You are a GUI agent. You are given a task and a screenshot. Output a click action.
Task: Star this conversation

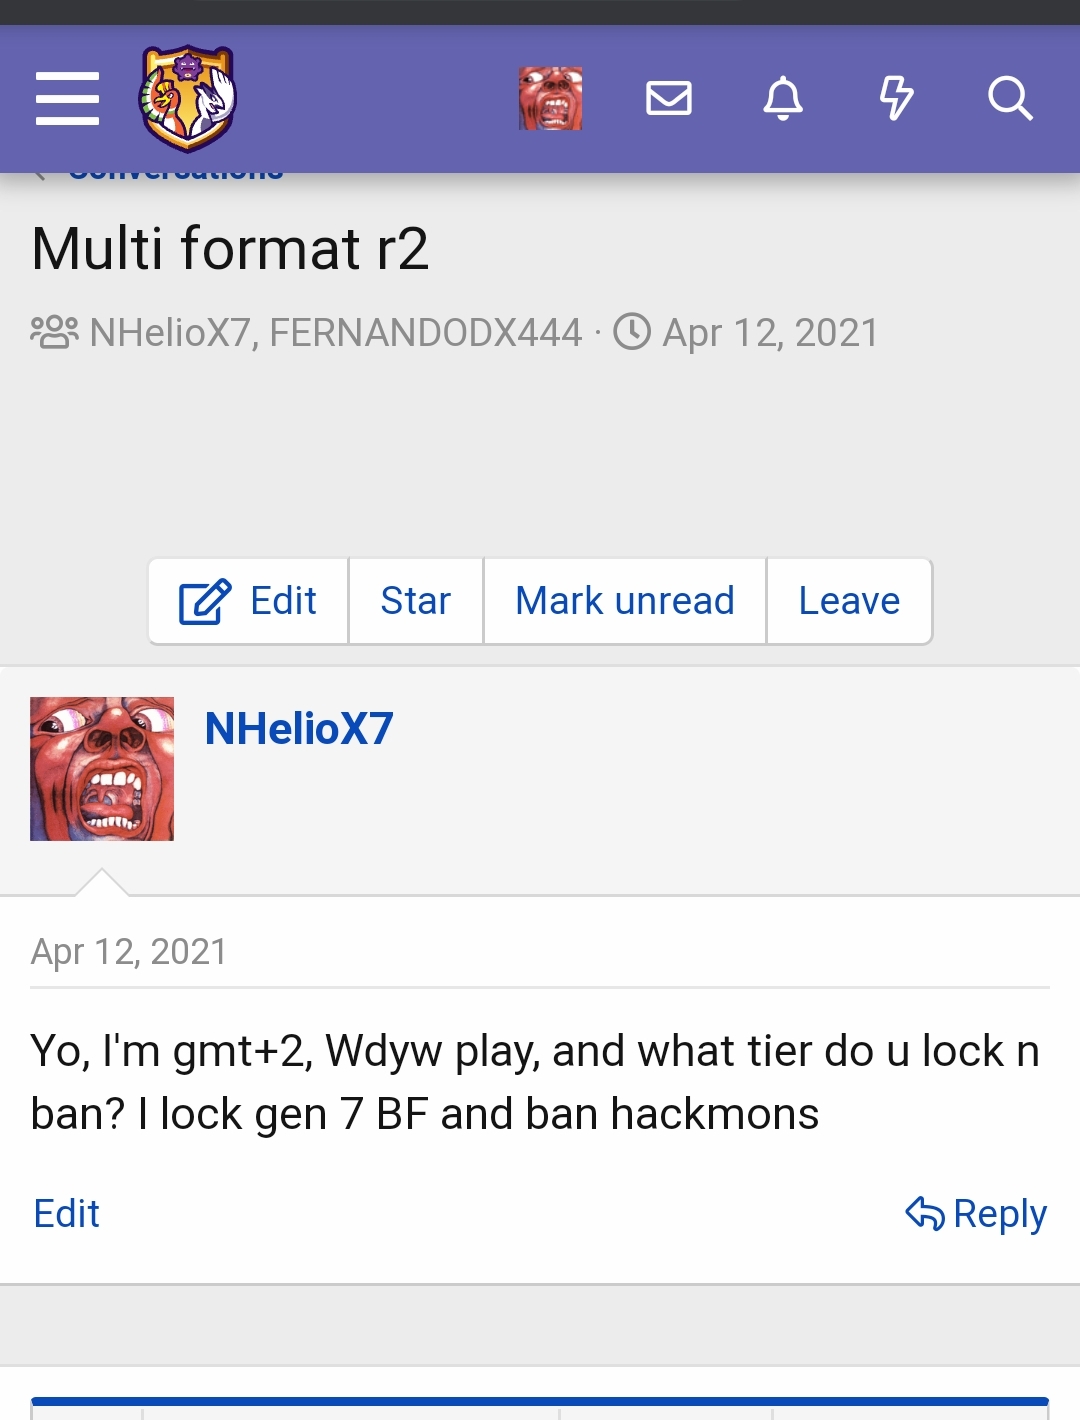coord(416,601)
